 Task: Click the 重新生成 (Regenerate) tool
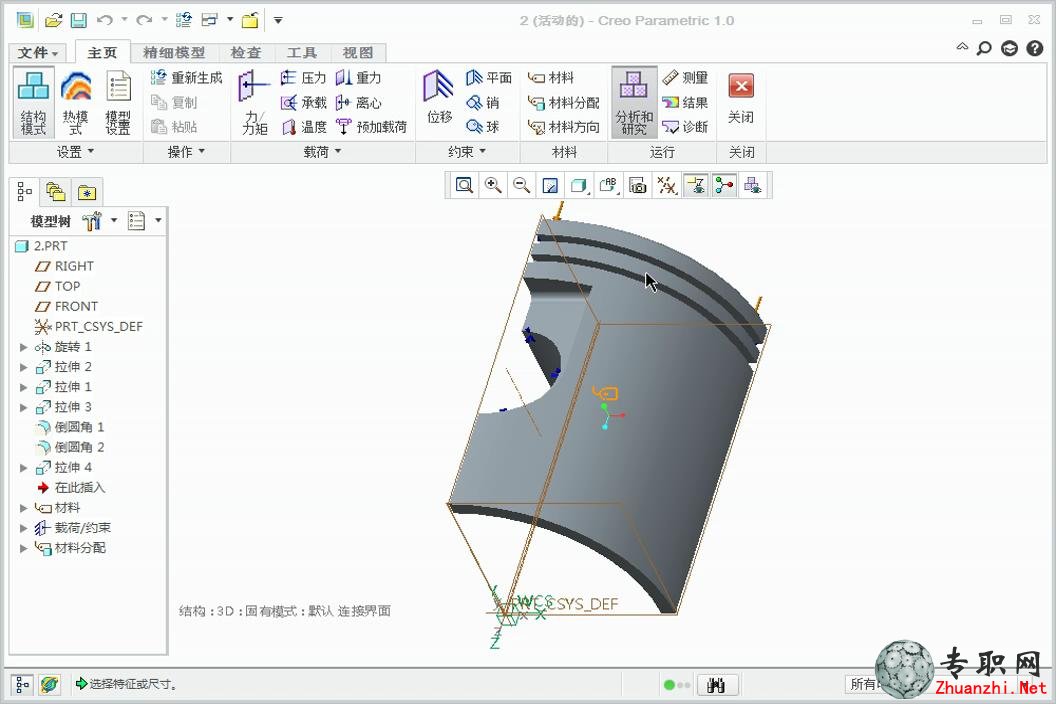pos(187,77)
